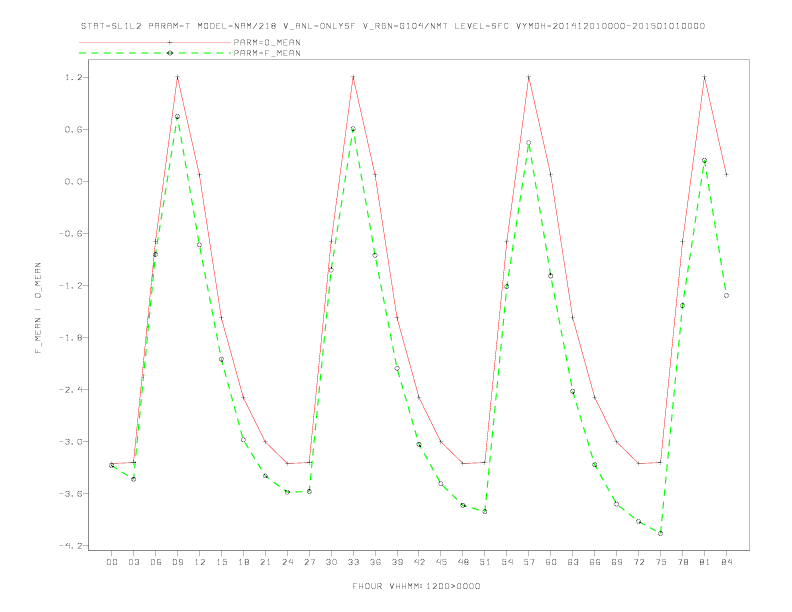Click the x-axis tick label 15

tap(221, 562)
